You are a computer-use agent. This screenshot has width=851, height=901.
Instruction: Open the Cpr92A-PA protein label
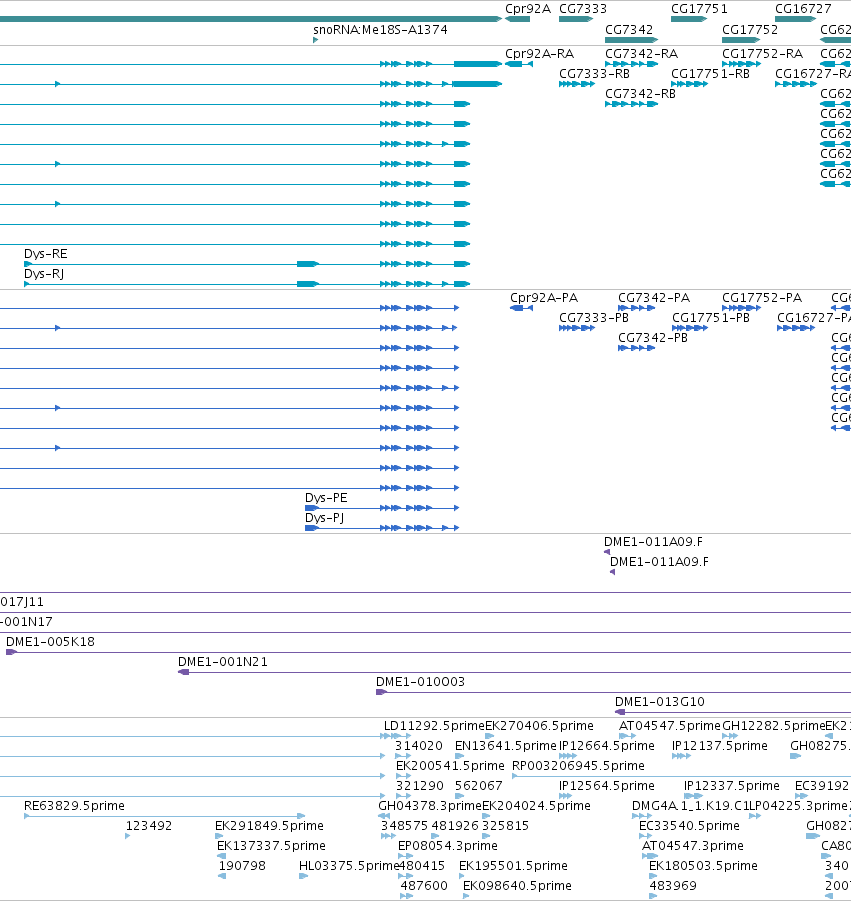point(544,298)
